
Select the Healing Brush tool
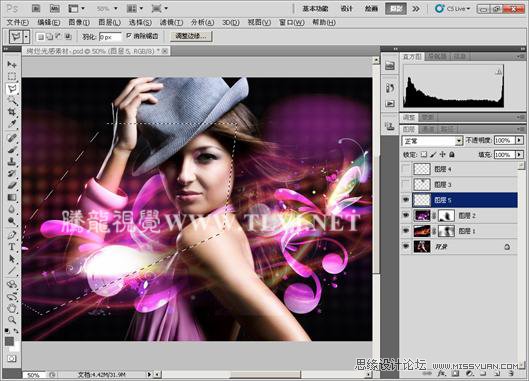click(12, 138)
